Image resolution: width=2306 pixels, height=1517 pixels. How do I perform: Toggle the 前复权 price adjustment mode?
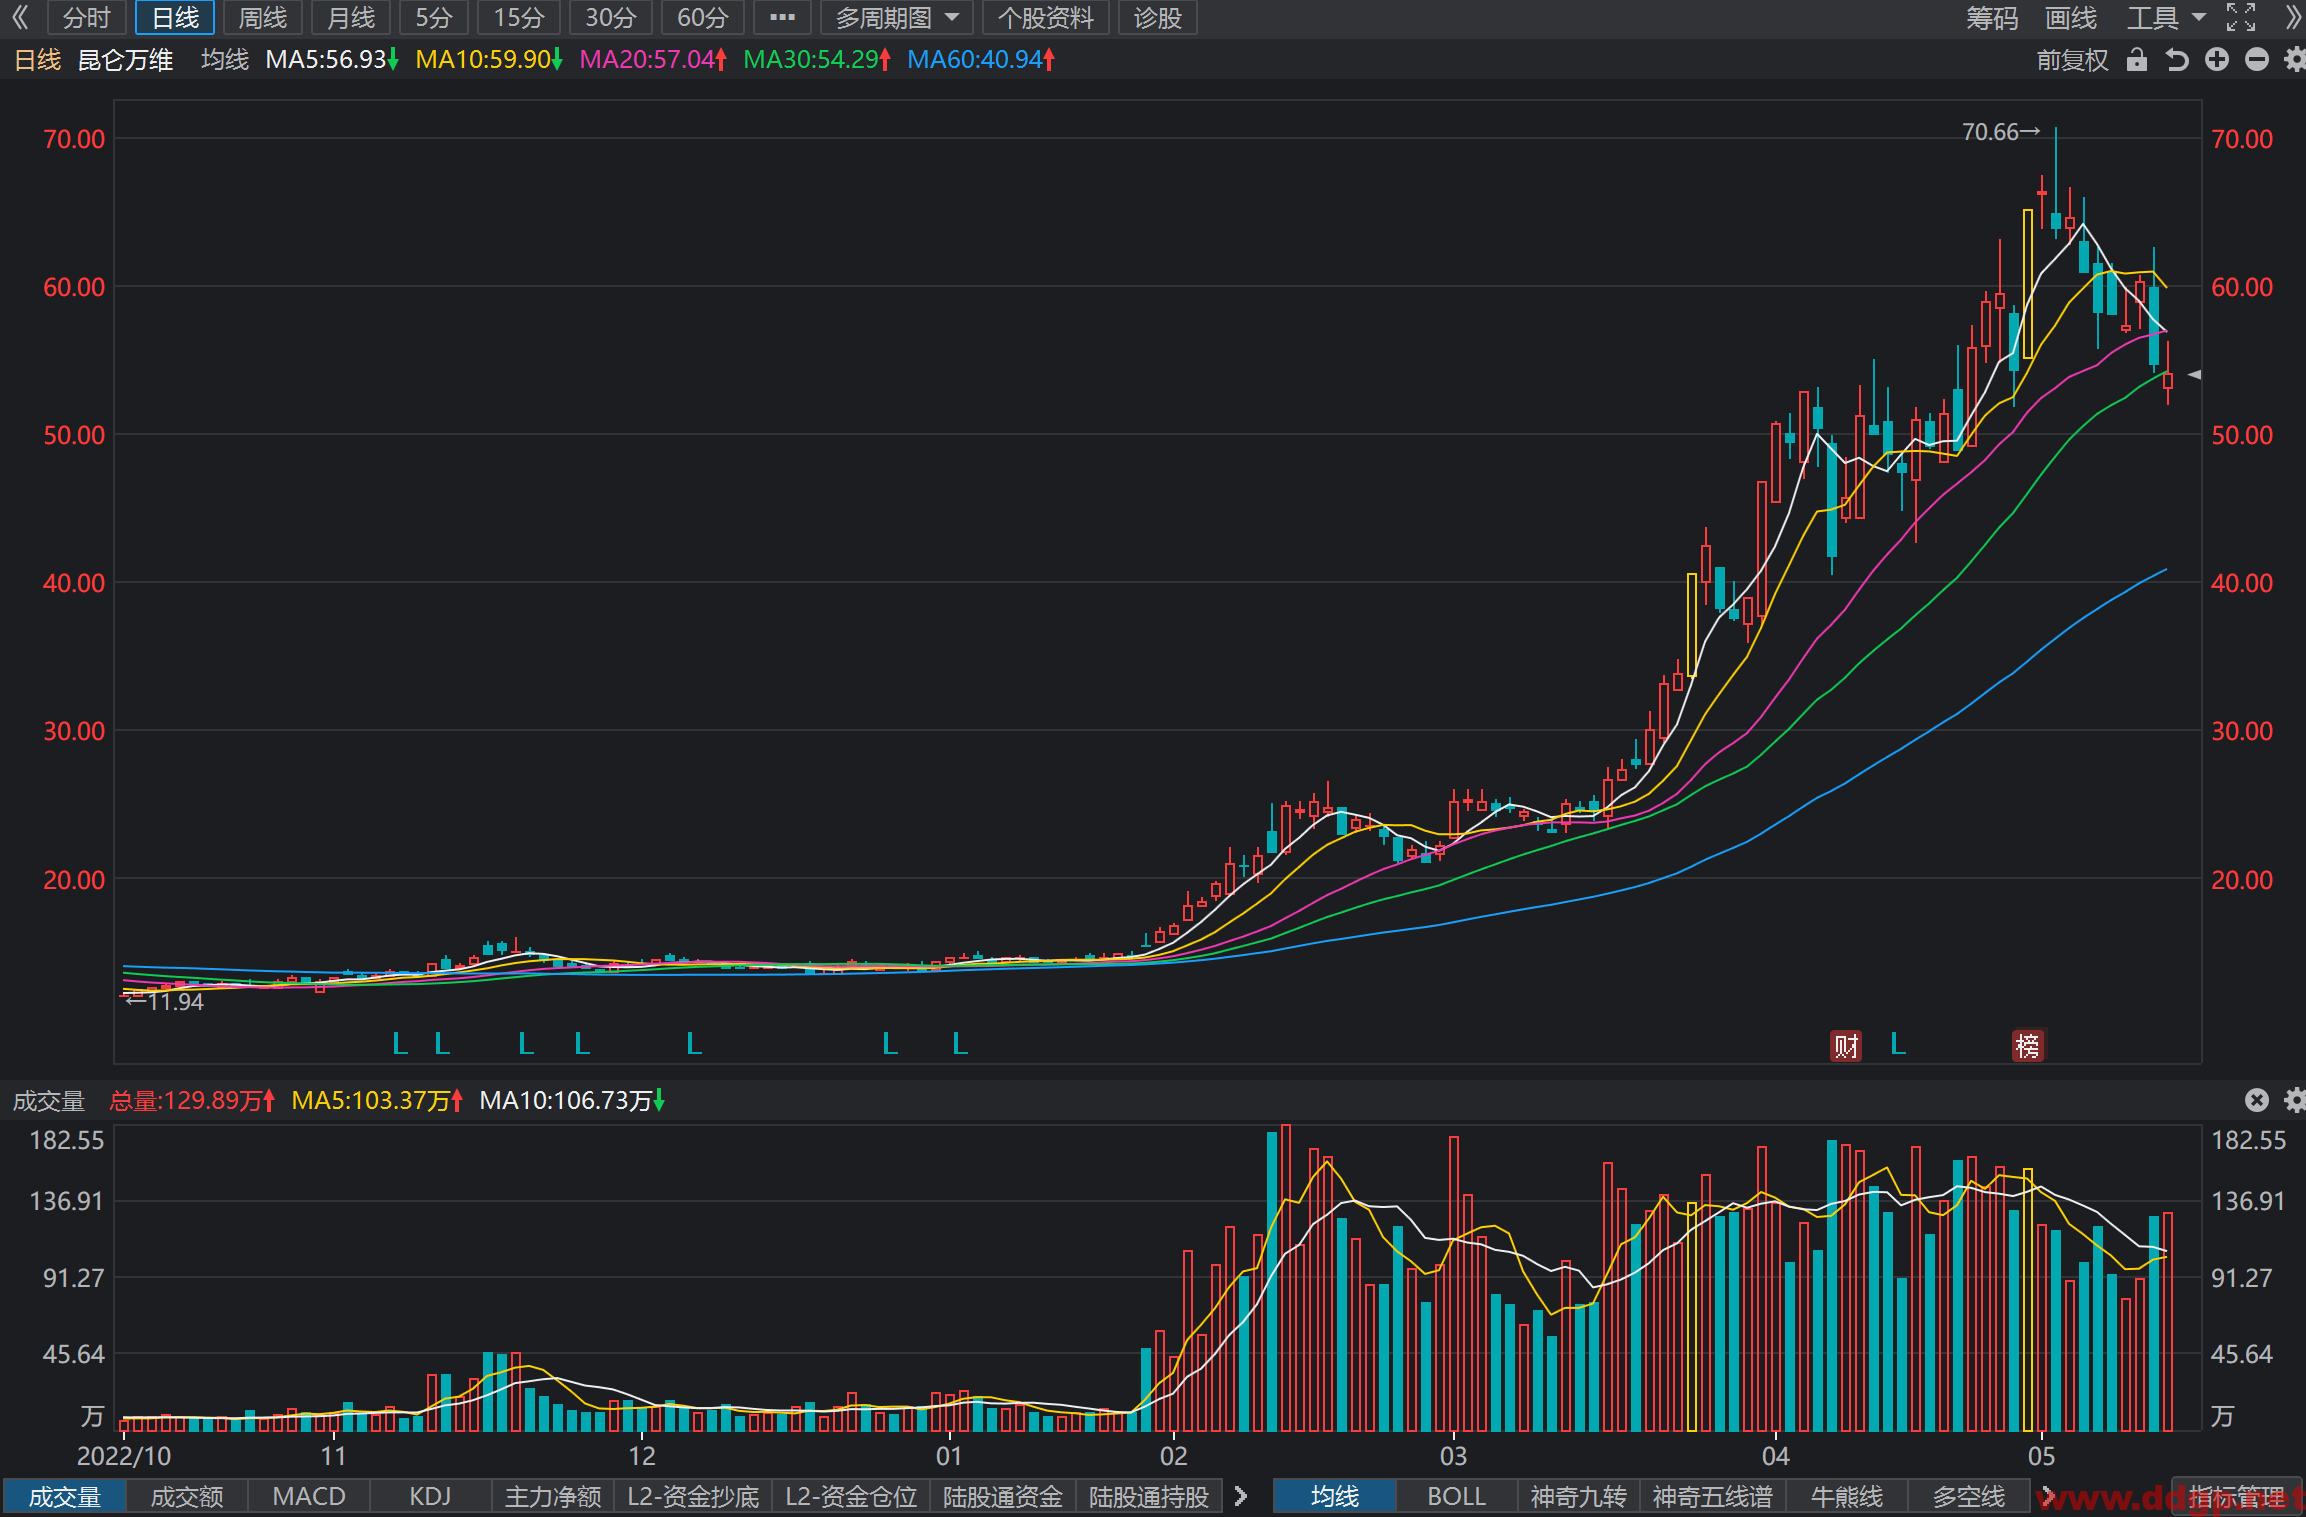click(x=2072, y=60)
